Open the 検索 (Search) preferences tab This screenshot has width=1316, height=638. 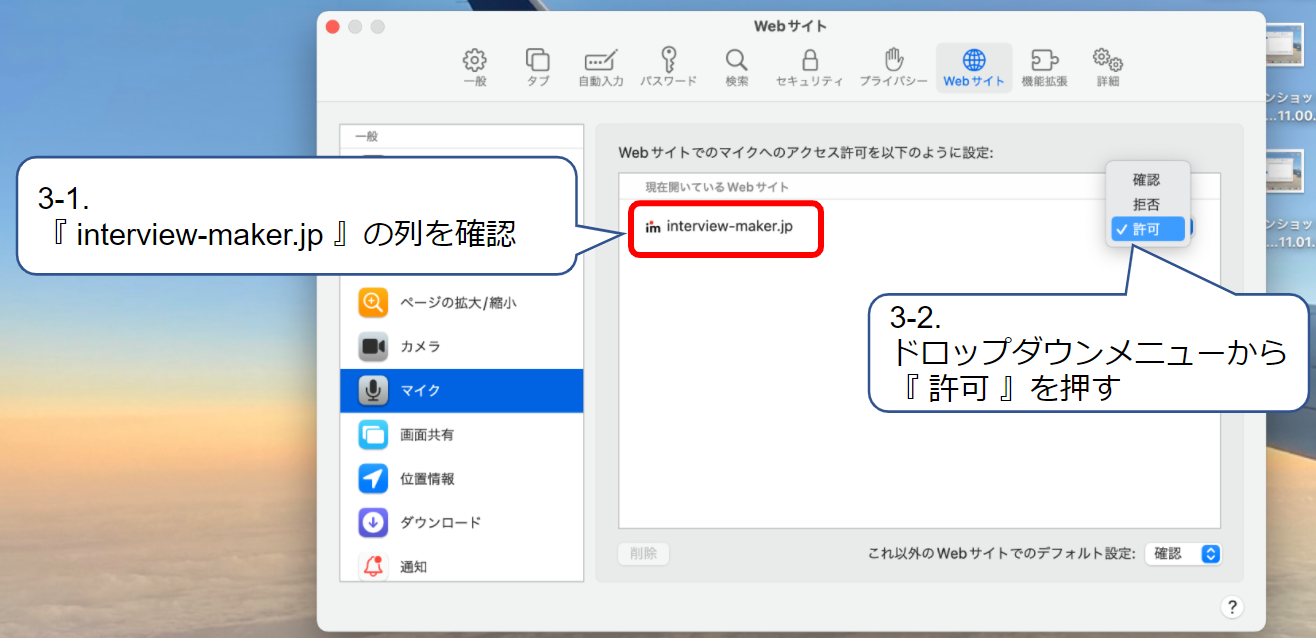737,67
